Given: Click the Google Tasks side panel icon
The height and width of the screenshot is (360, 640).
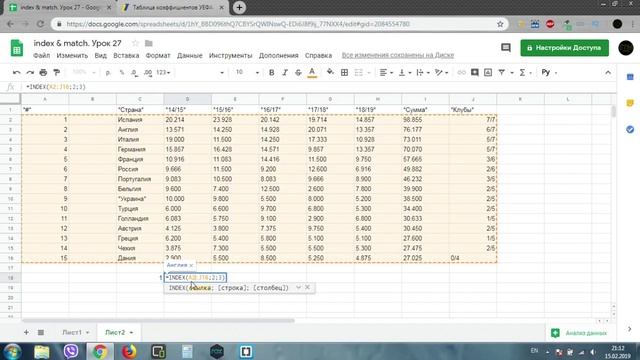Looking at the screenshot, I should tap(630, 129).
